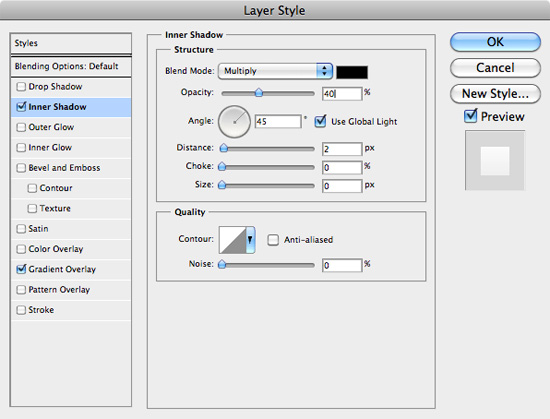The width and height of the screenshot is (550, 419).
Task: Click the Opacity slider handle
Action: (259, 93)
